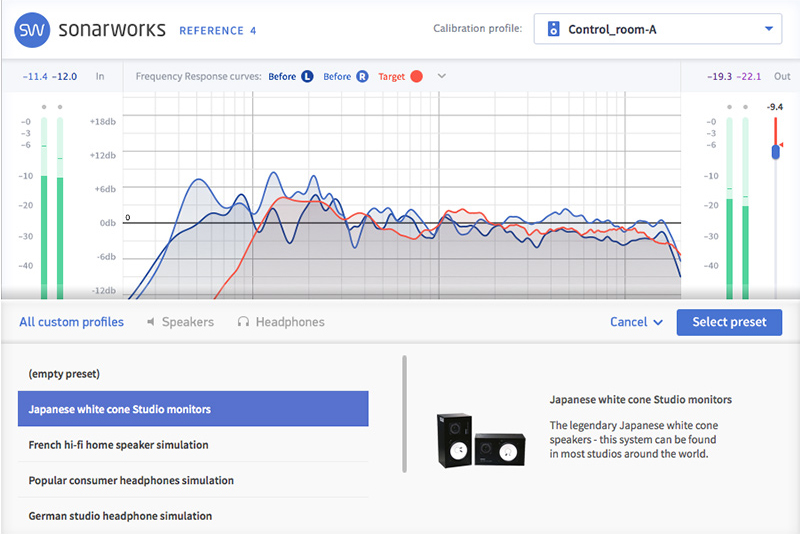Open the Cancel dropdown arrow

(658, 322)
